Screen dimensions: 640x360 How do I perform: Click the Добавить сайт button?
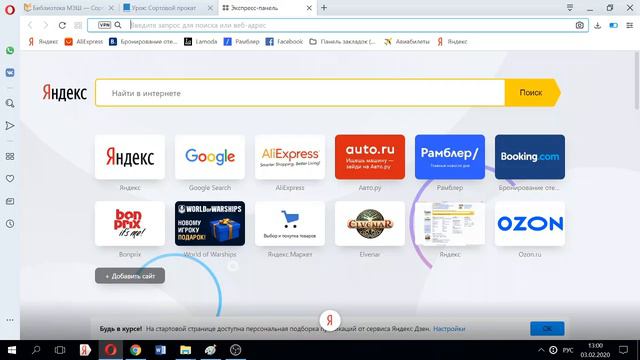130,276
